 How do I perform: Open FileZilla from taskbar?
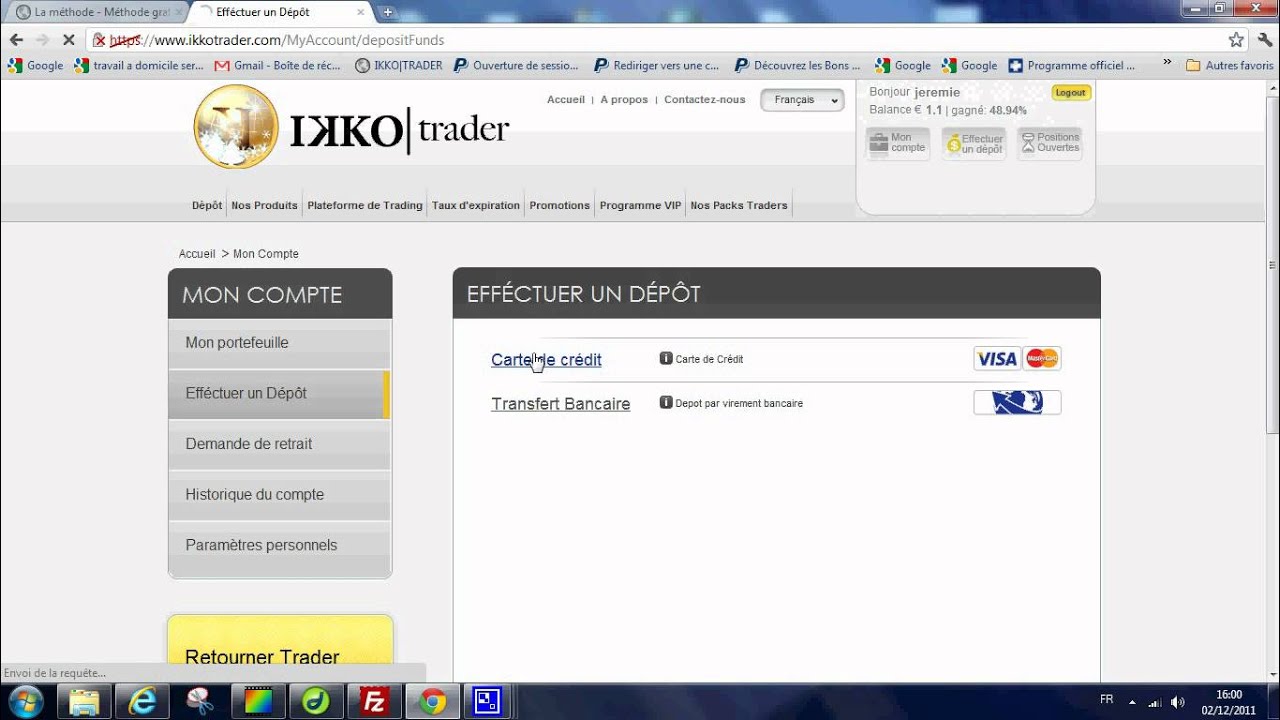(x=374, y=702)
